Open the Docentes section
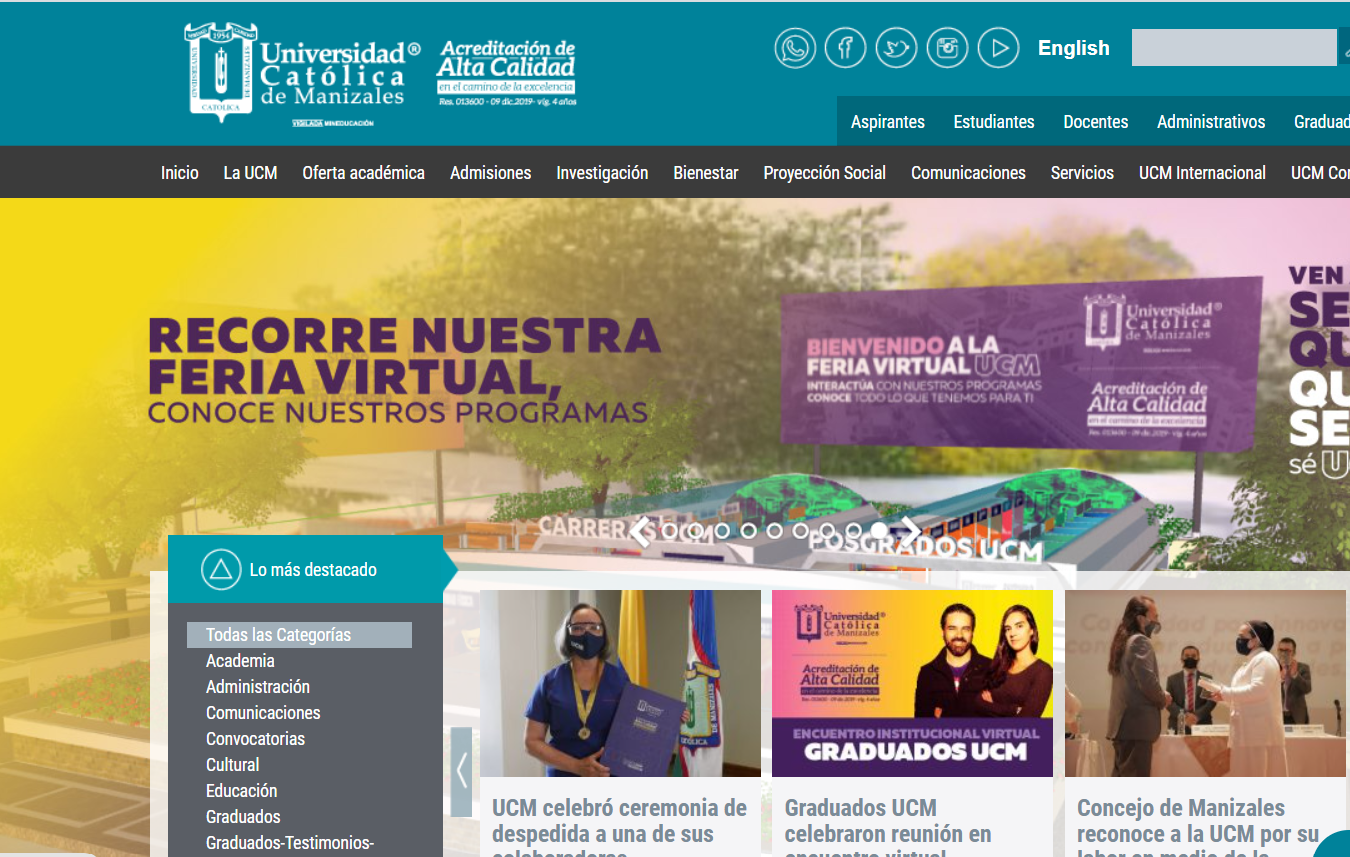The width and height of the screenshot is (1350, 857). [1096, 122]
